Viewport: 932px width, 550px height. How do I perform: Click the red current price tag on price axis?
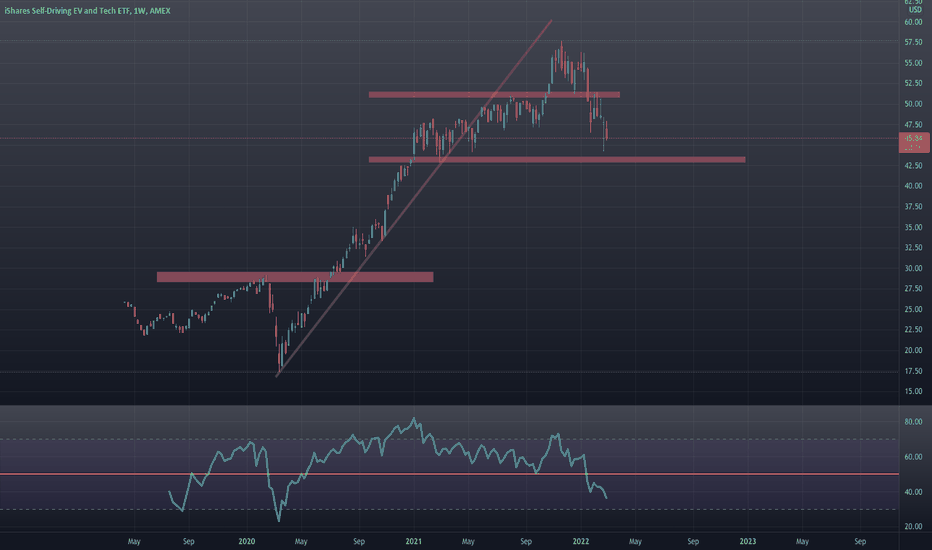tap(914, 143)
